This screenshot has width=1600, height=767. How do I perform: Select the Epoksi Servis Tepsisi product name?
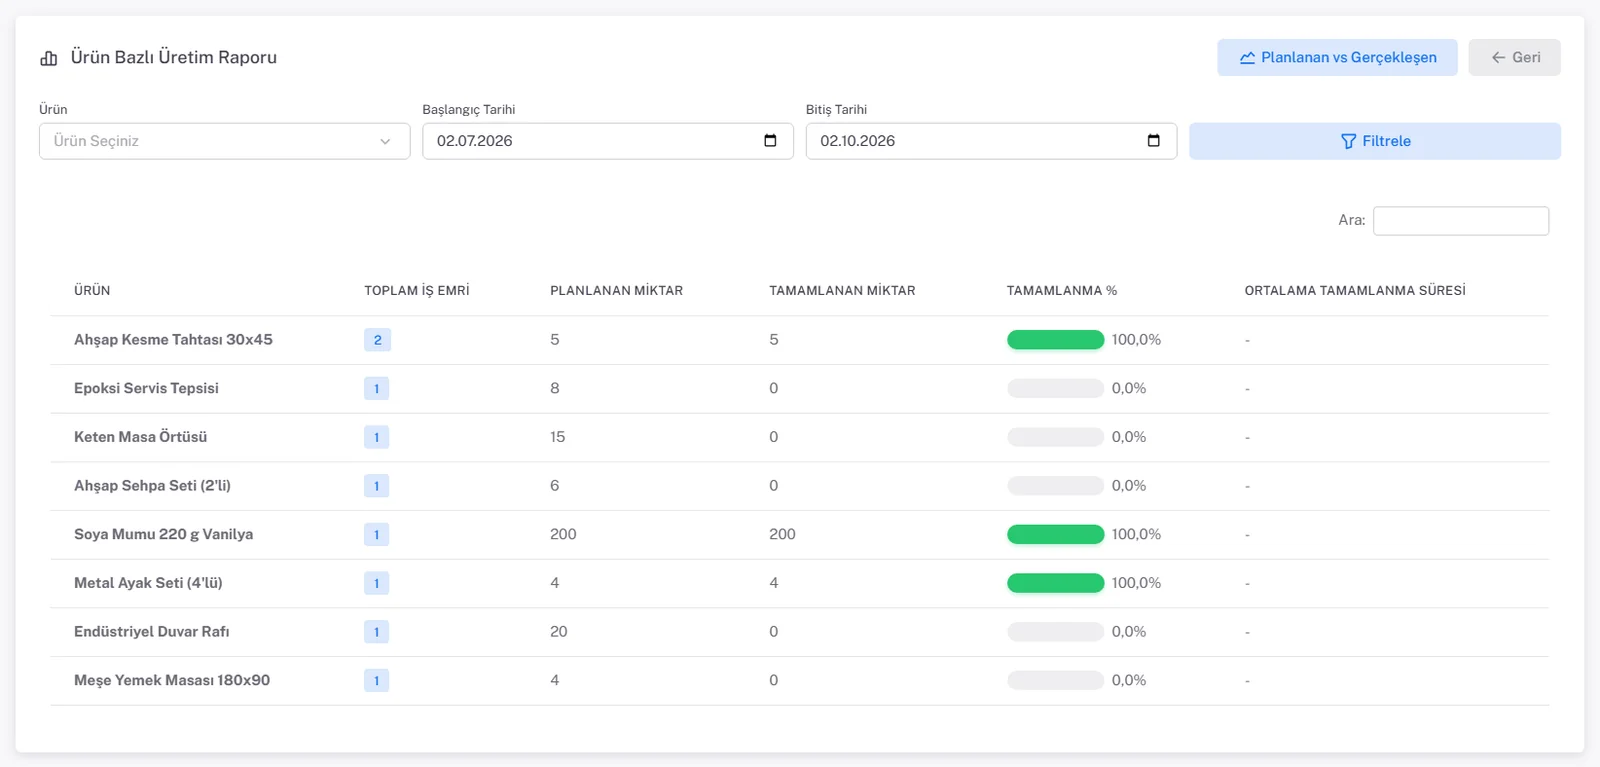146,389
